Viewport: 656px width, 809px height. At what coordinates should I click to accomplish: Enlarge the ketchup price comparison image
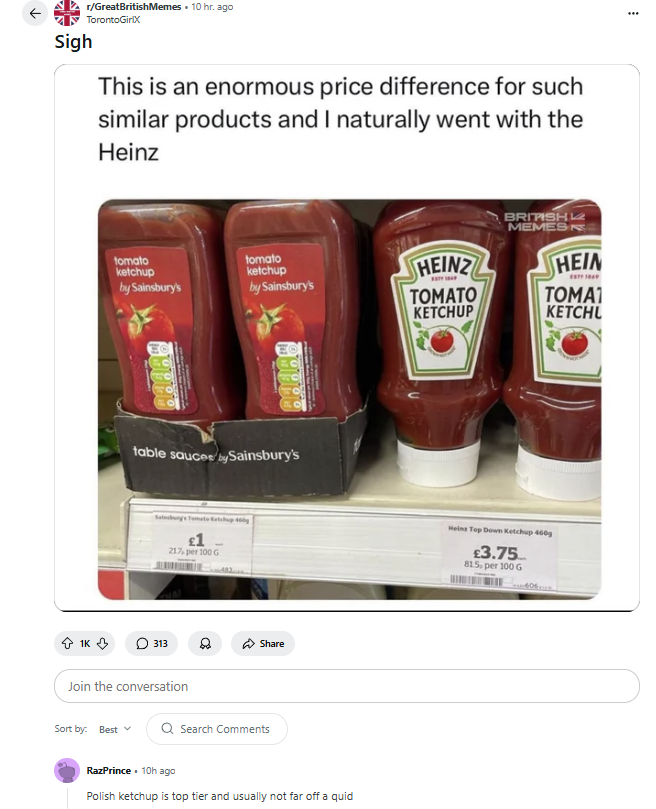(348, 398)
